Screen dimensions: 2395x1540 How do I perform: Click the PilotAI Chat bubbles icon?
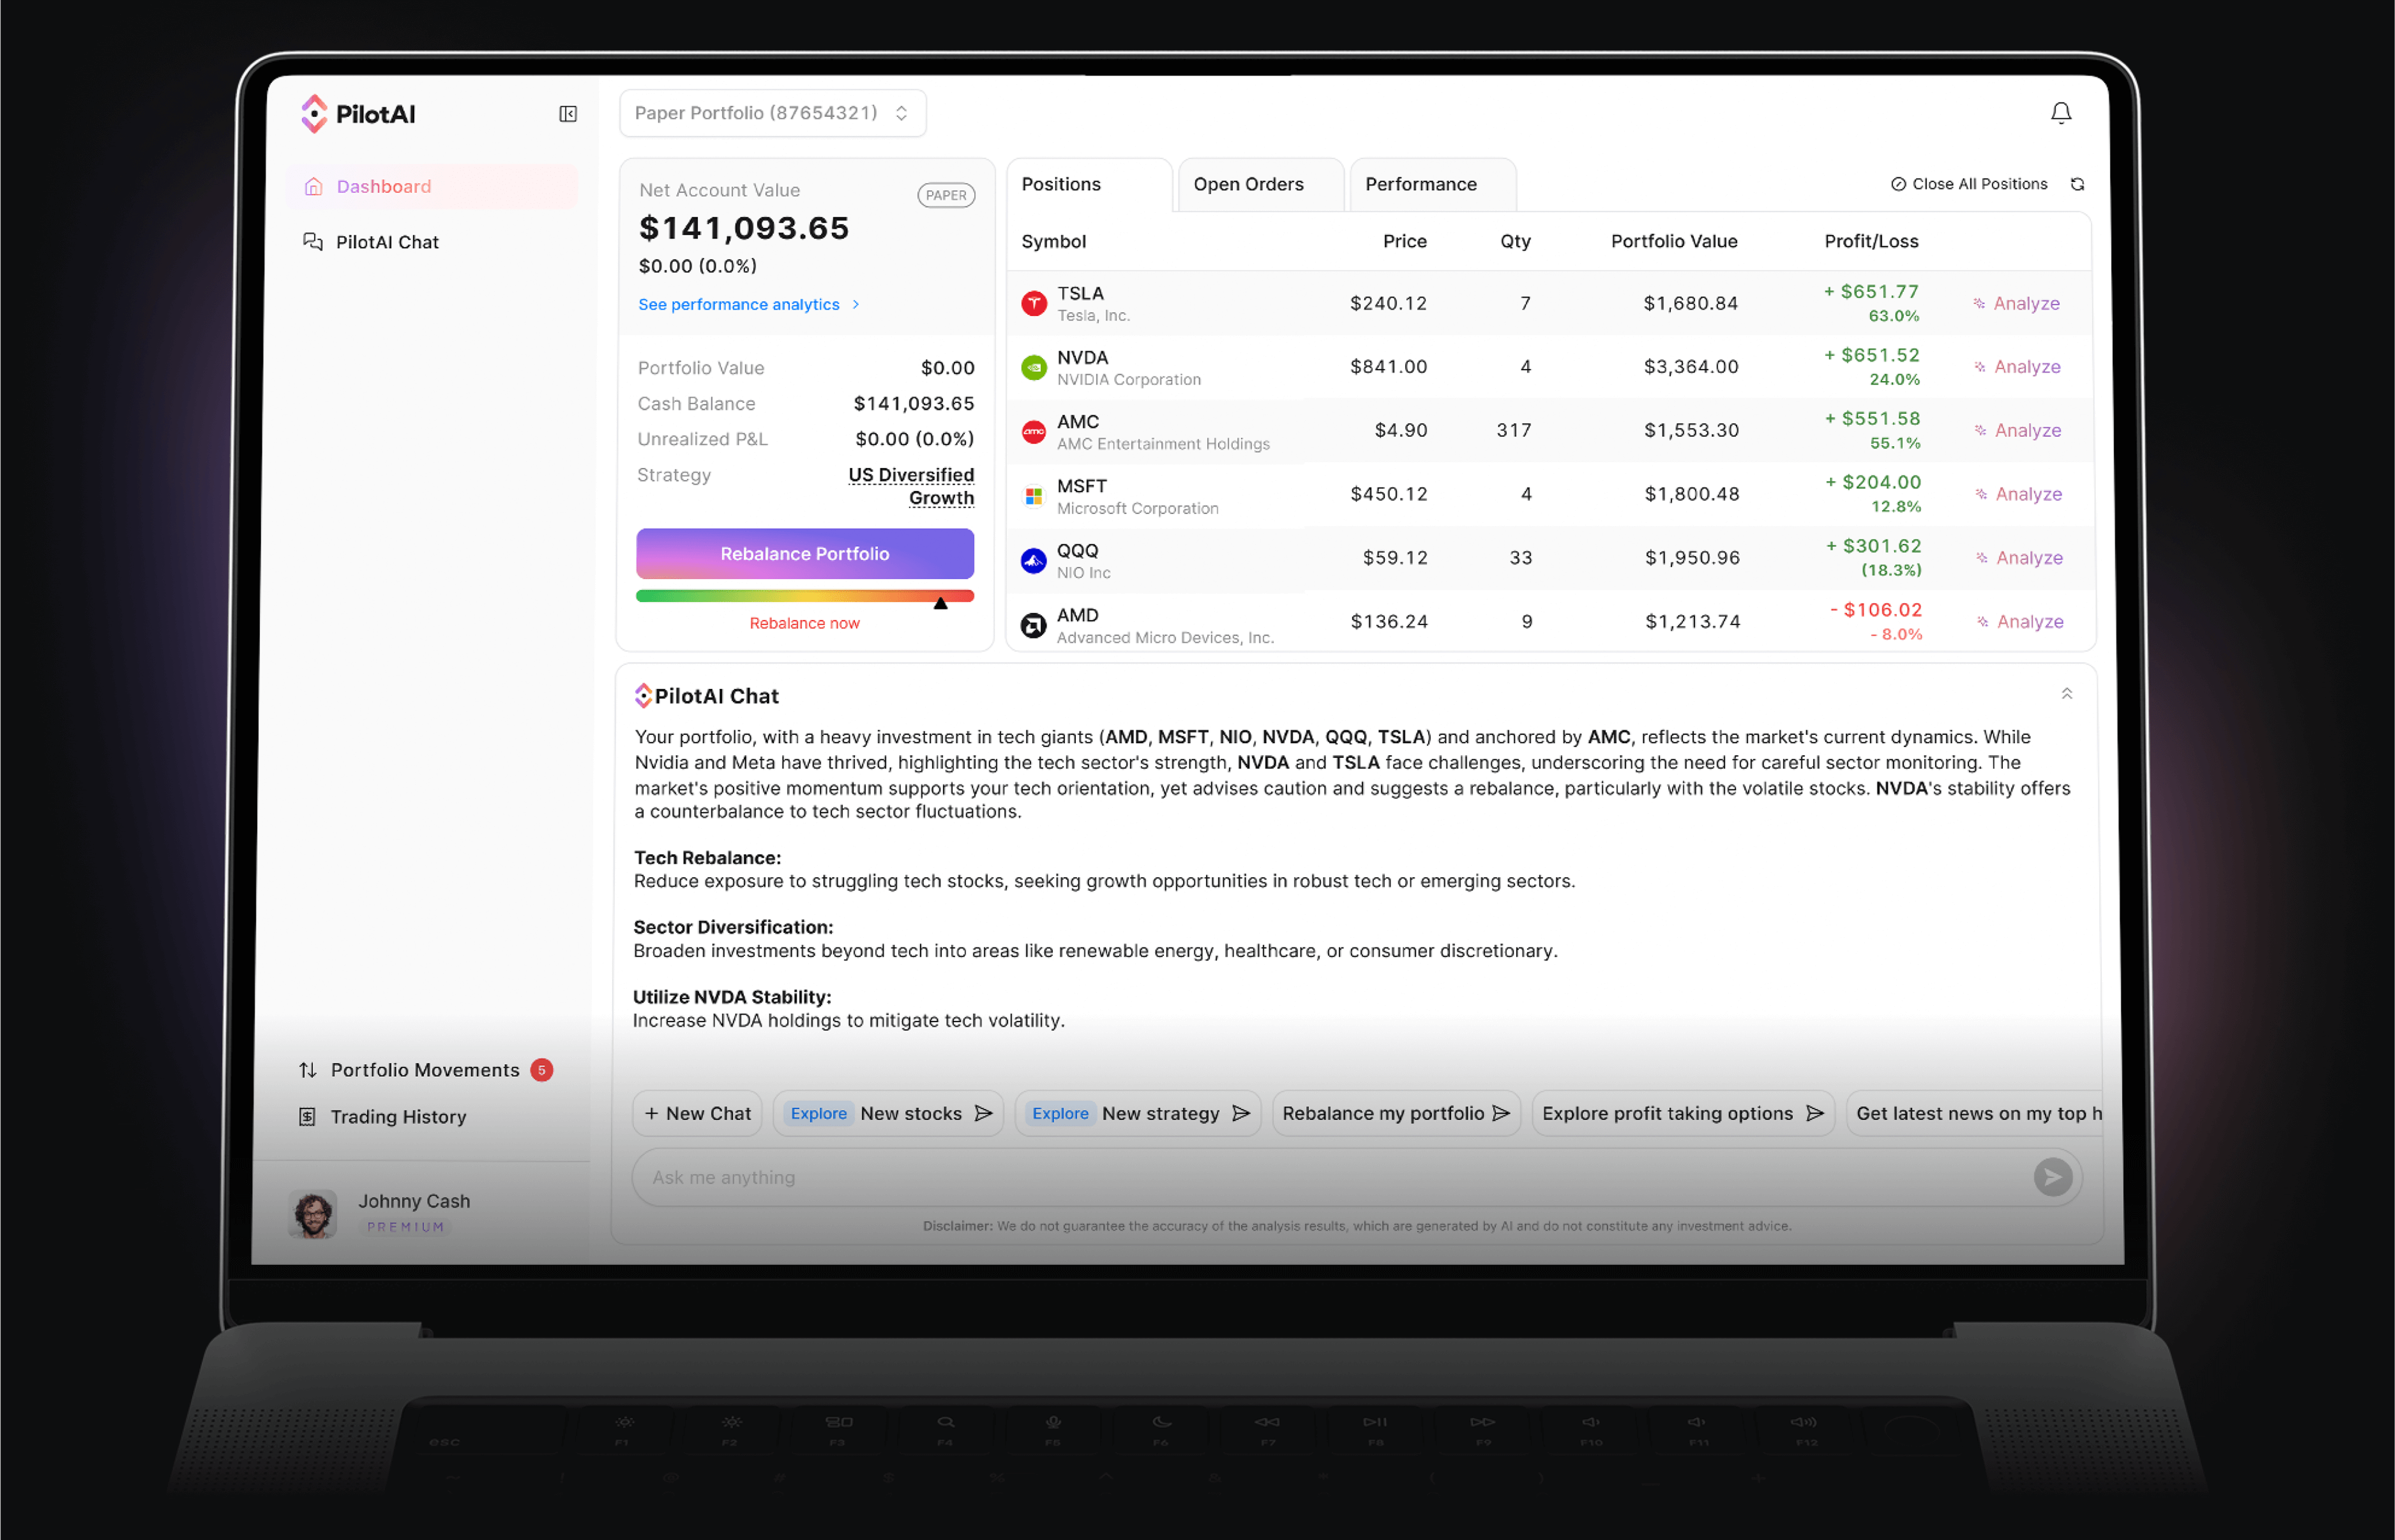[313, 242]
